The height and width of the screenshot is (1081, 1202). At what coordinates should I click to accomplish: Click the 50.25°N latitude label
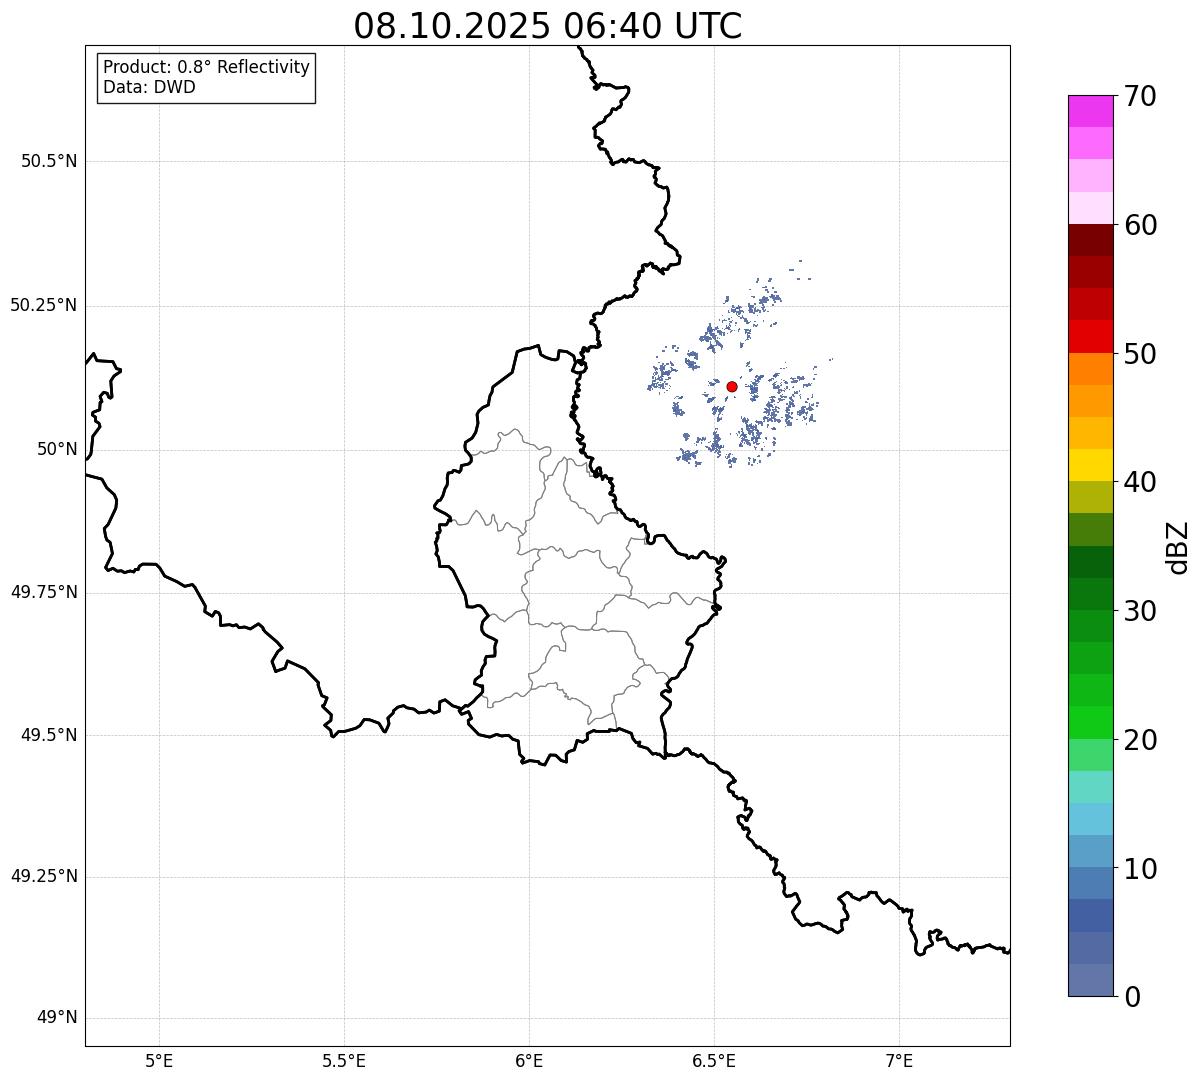point(44,305)
